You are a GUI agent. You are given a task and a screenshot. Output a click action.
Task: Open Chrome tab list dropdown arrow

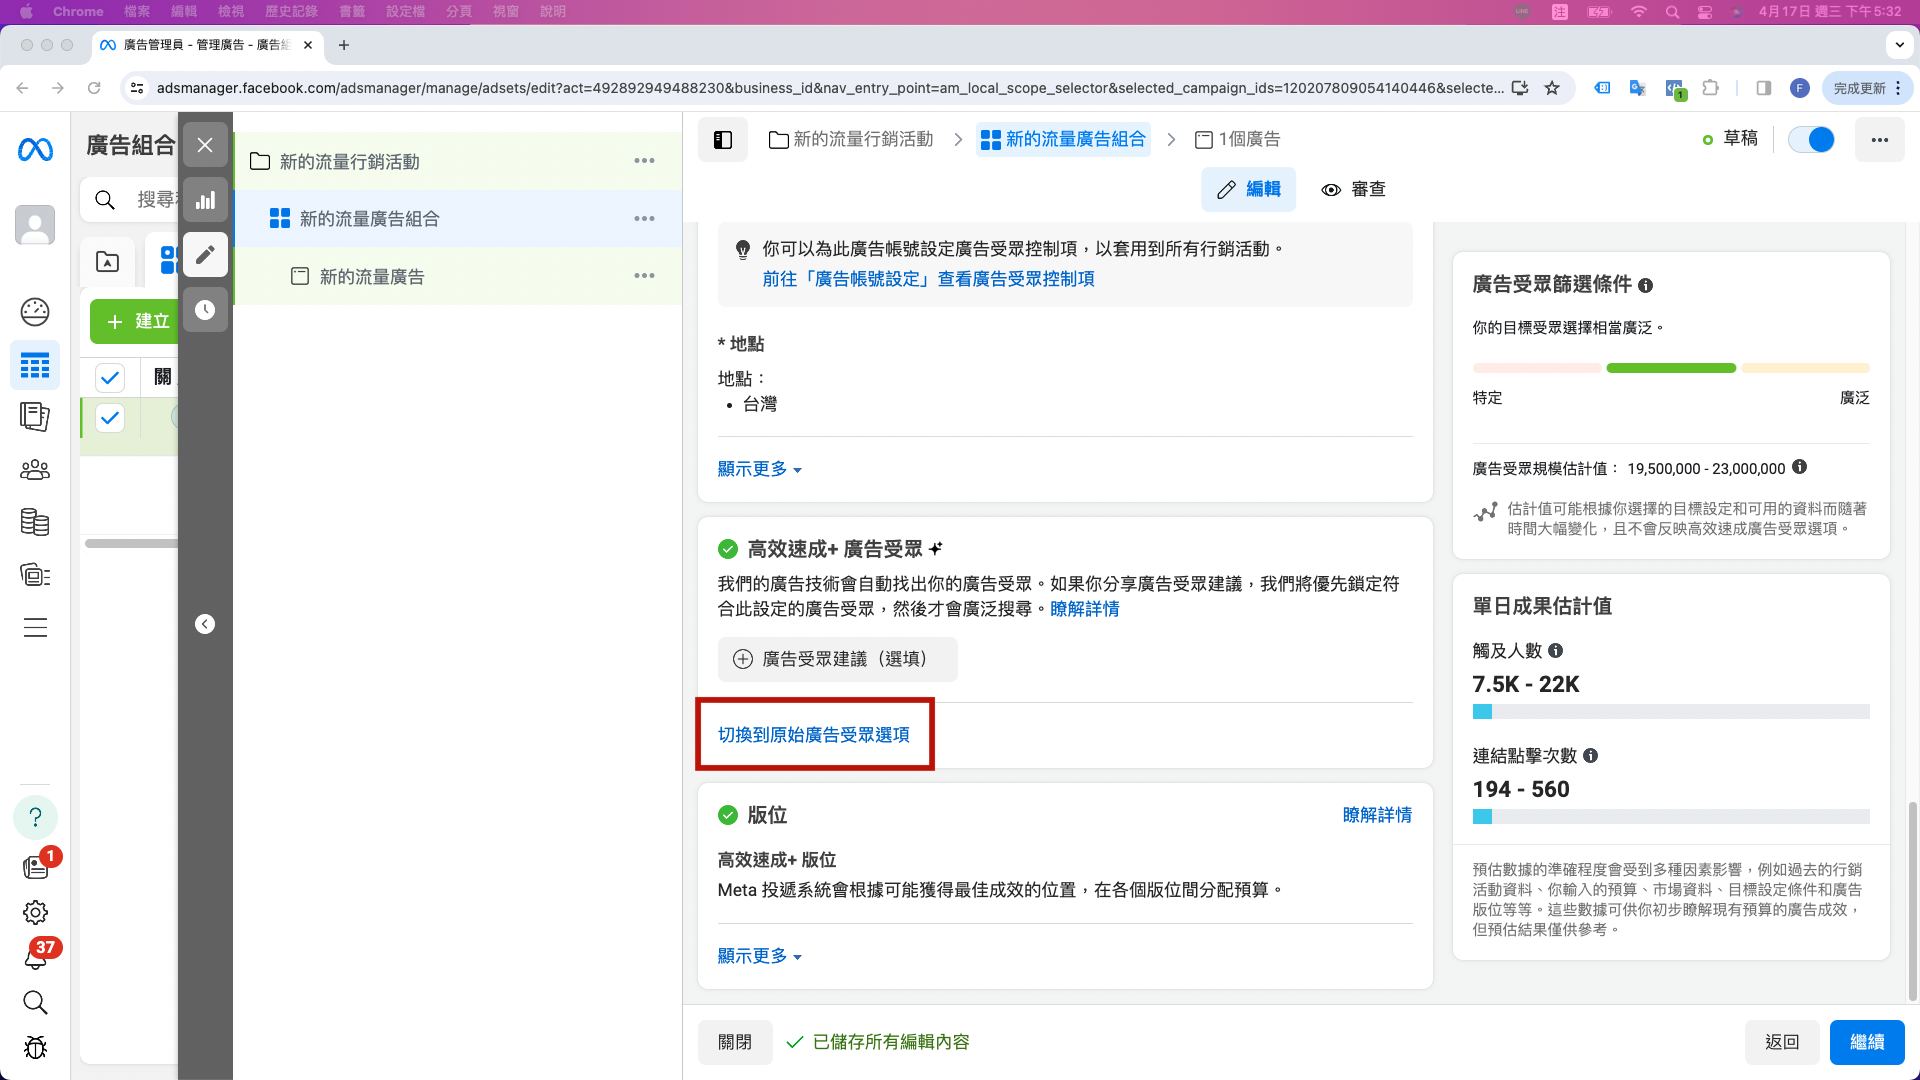(1899, 45)
